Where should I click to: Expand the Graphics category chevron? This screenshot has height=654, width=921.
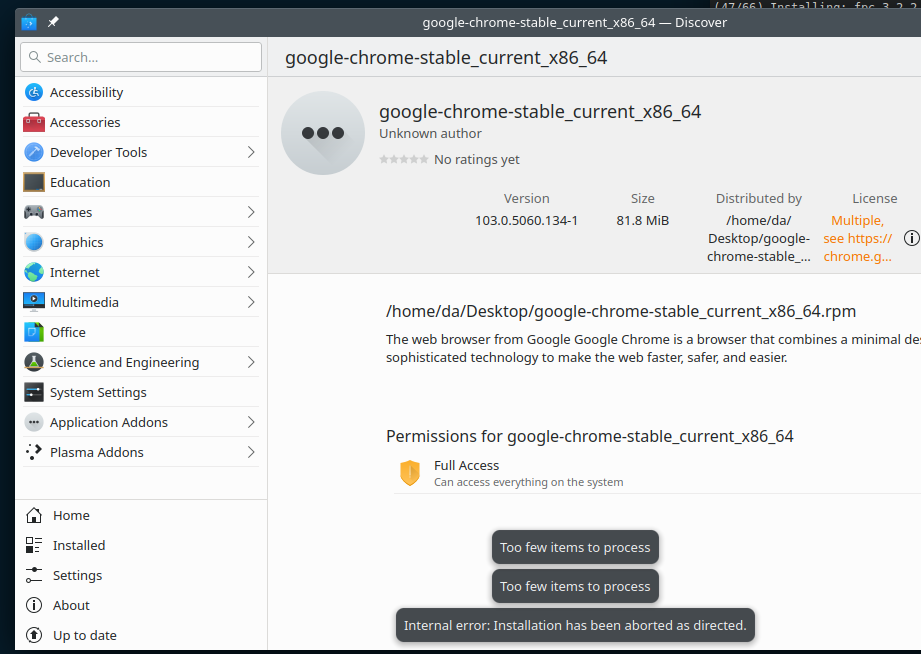[x=251, y=242]
